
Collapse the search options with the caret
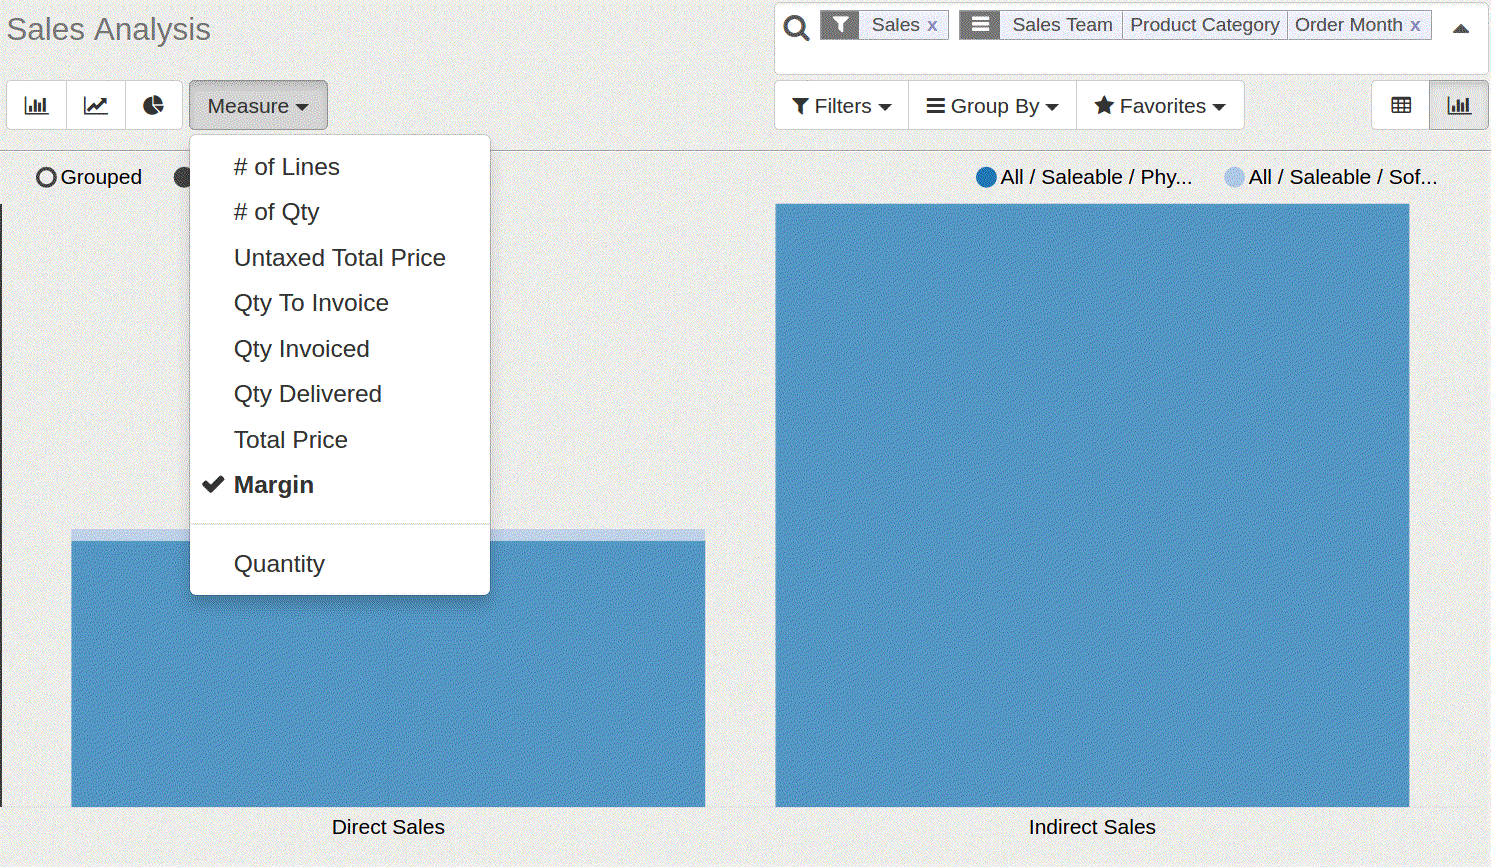1461,28
